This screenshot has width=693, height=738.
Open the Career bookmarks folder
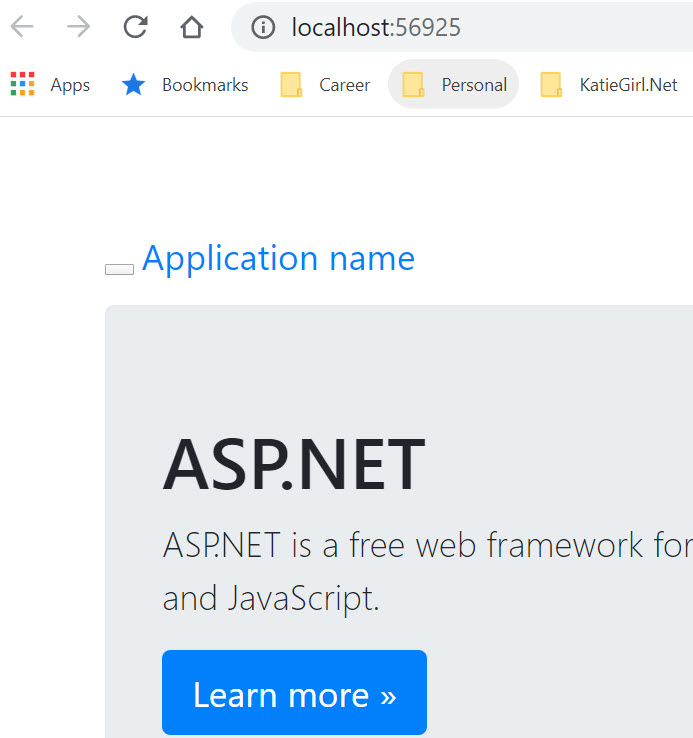pos(325,85)
